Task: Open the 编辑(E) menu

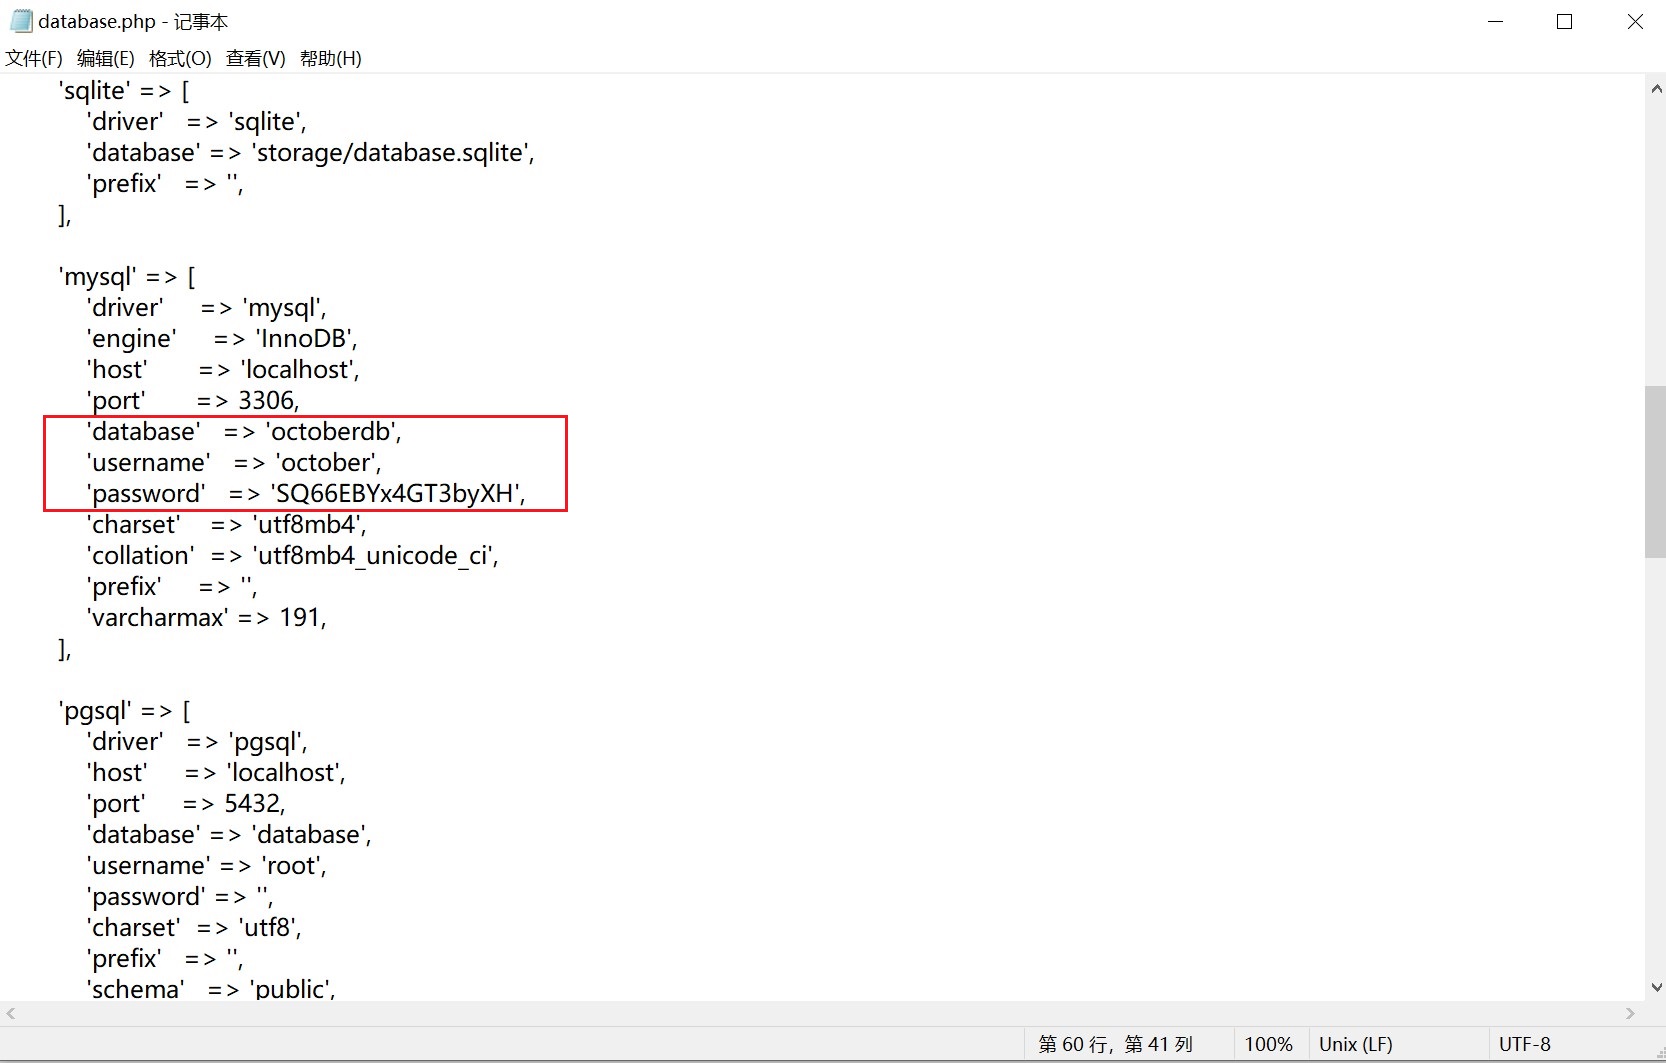Action: (x=105, y=58)
